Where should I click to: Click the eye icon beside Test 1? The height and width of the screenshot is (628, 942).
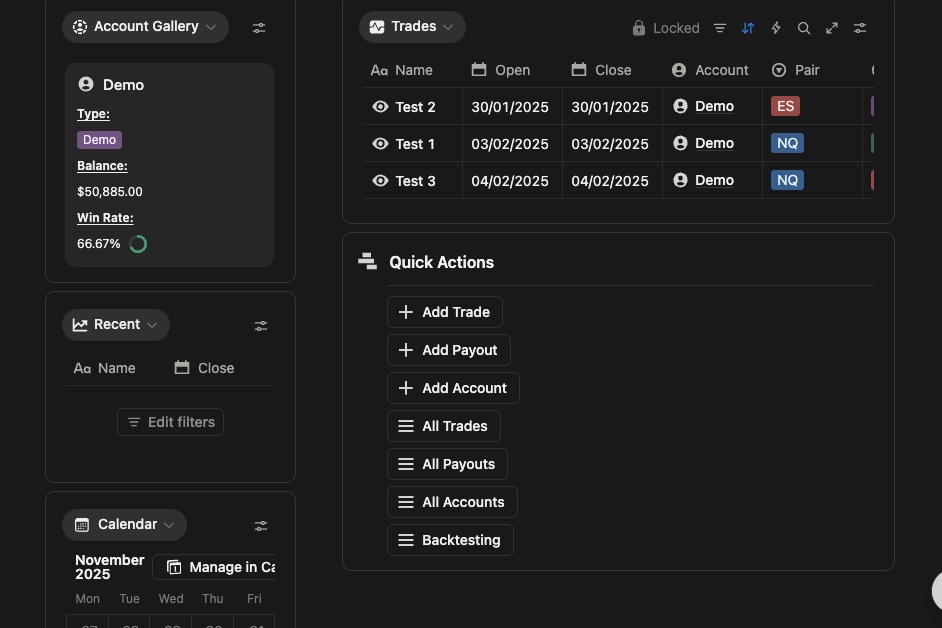point(380,144)
